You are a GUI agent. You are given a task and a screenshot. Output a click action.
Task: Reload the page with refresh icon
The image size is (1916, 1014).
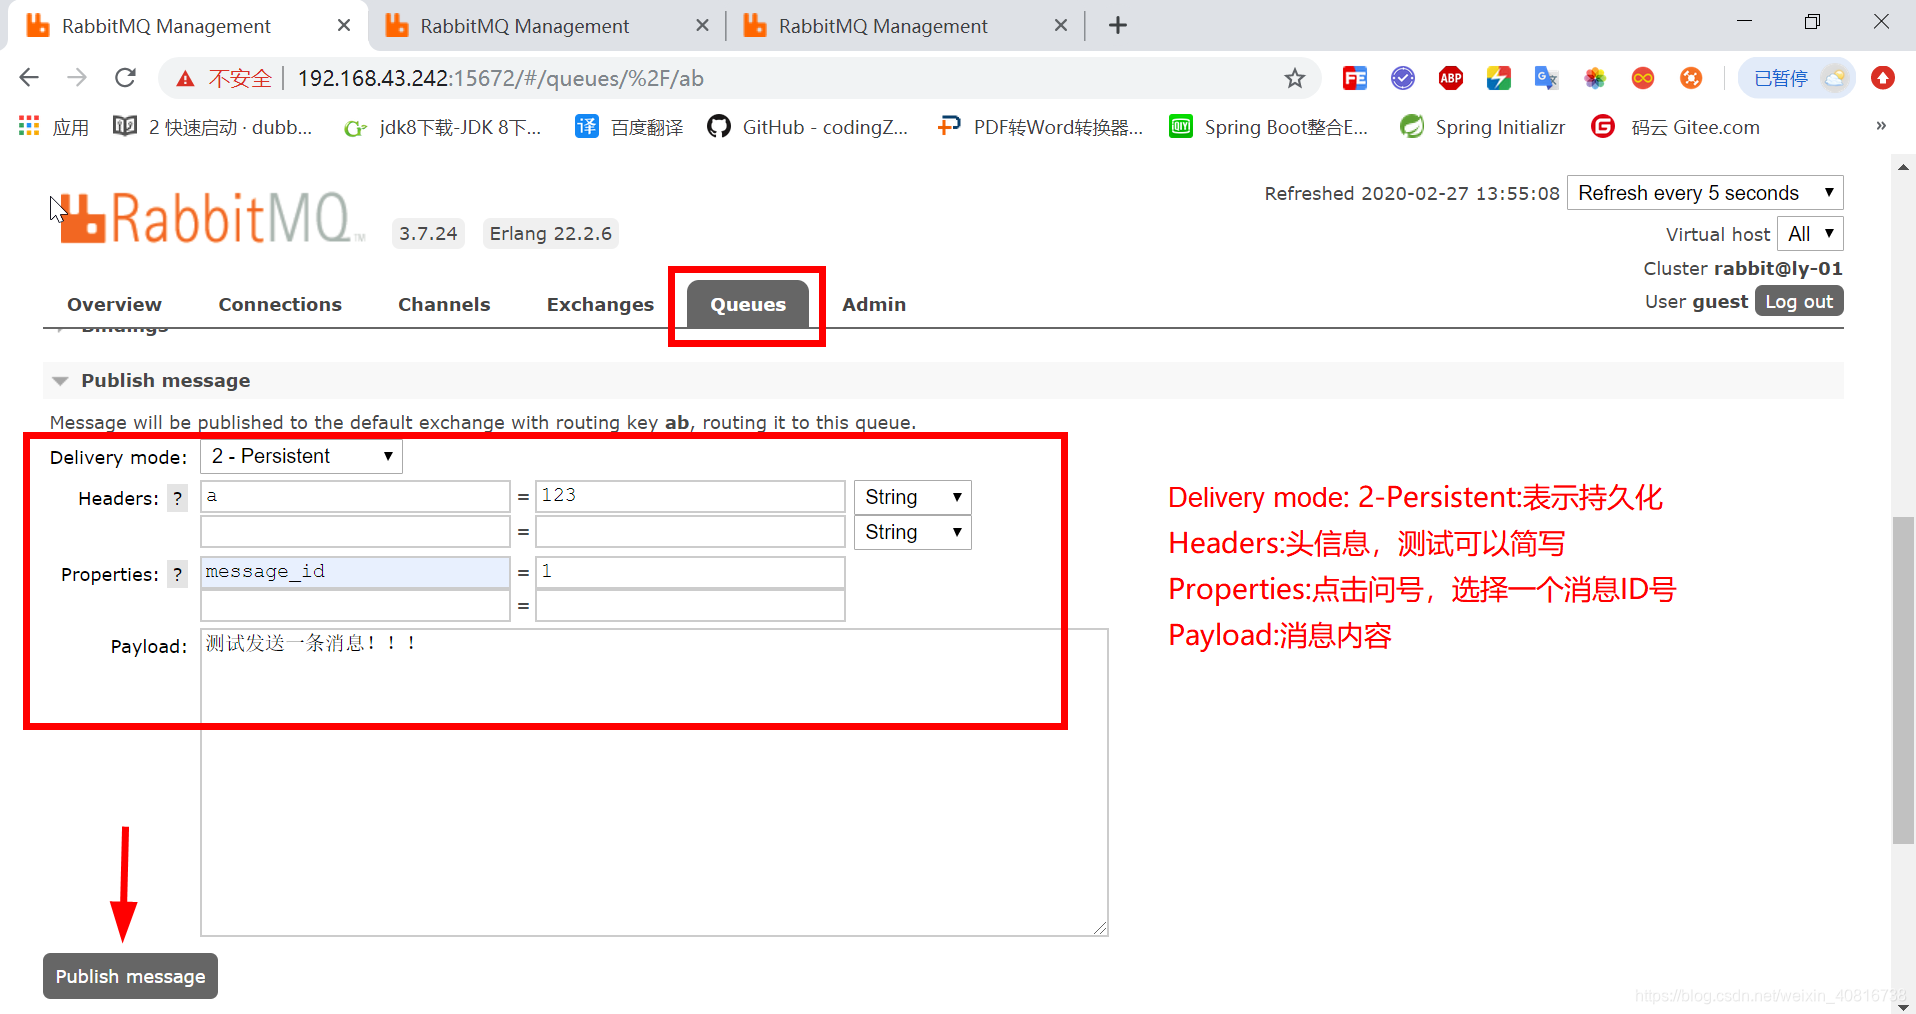125,78
